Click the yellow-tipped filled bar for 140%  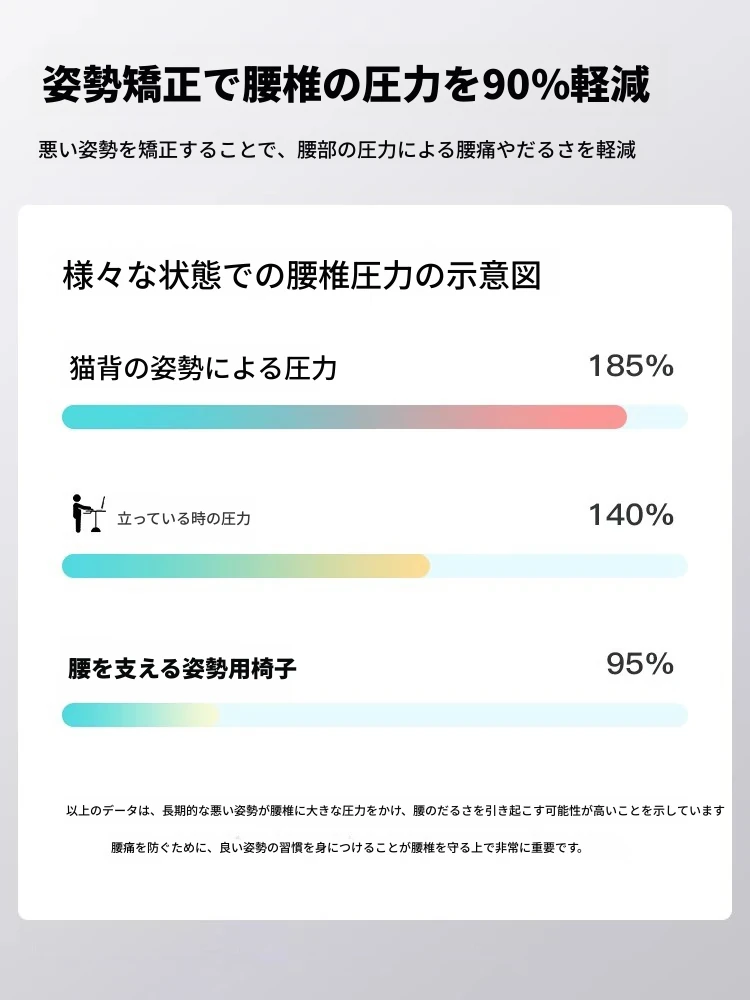(x=245, y=566)
